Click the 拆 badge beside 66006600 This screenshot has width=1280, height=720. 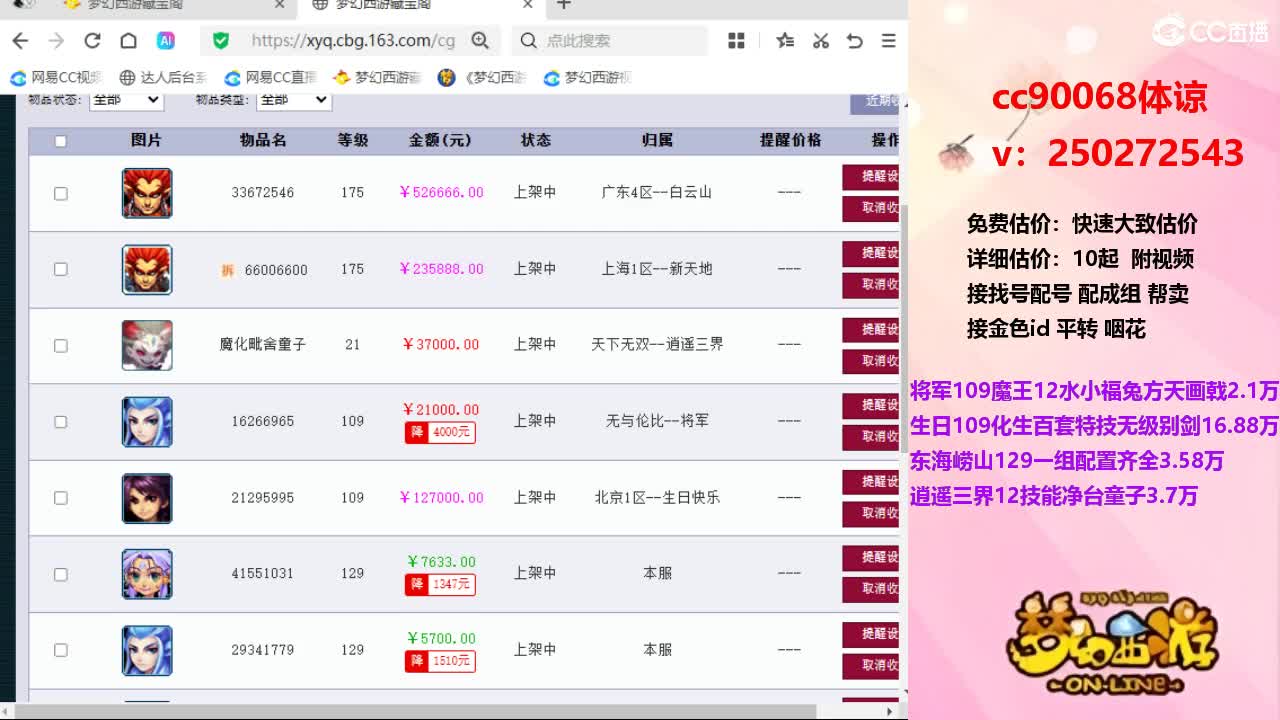click(x=227, y=270)
